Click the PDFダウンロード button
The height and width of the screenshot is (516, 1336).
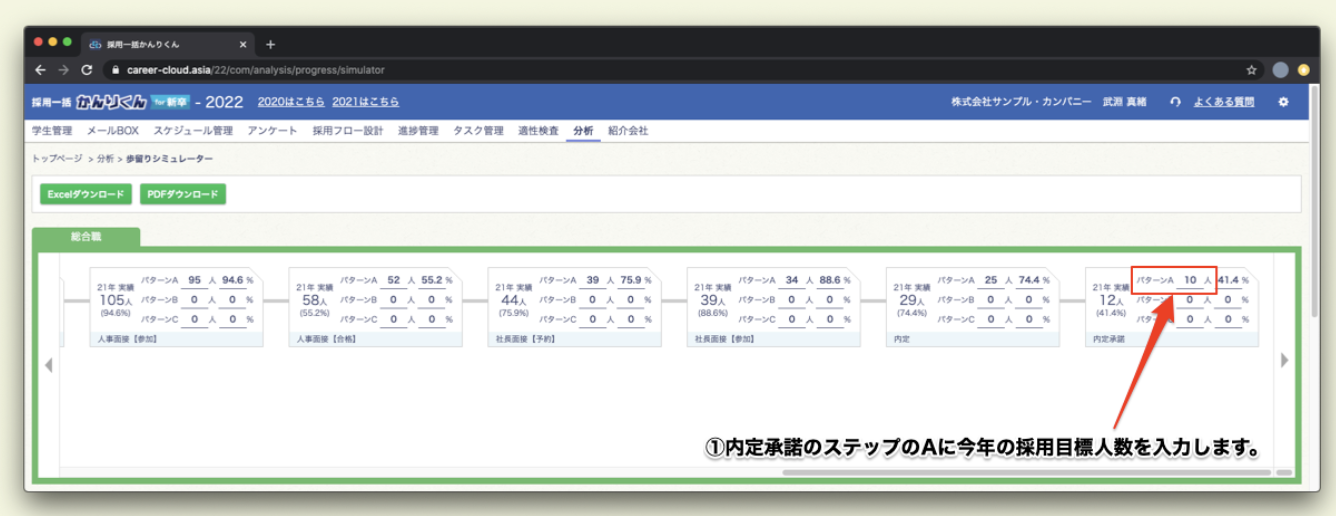click(182, 194)
